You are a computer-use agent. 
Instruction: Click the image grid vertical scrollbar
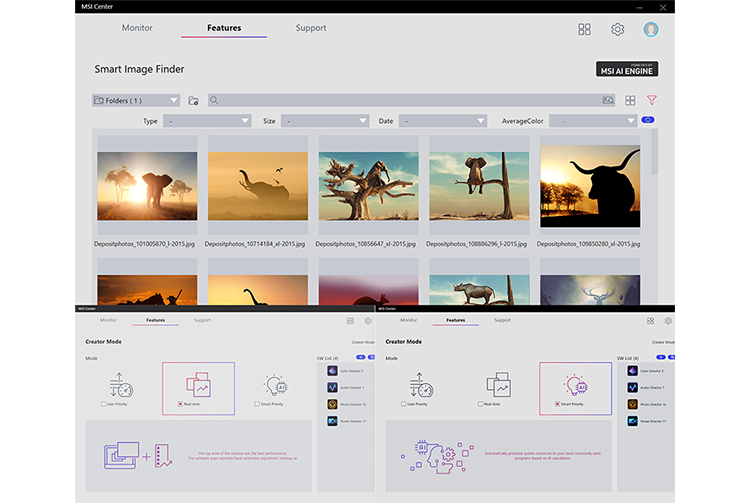tap(654, 152)
